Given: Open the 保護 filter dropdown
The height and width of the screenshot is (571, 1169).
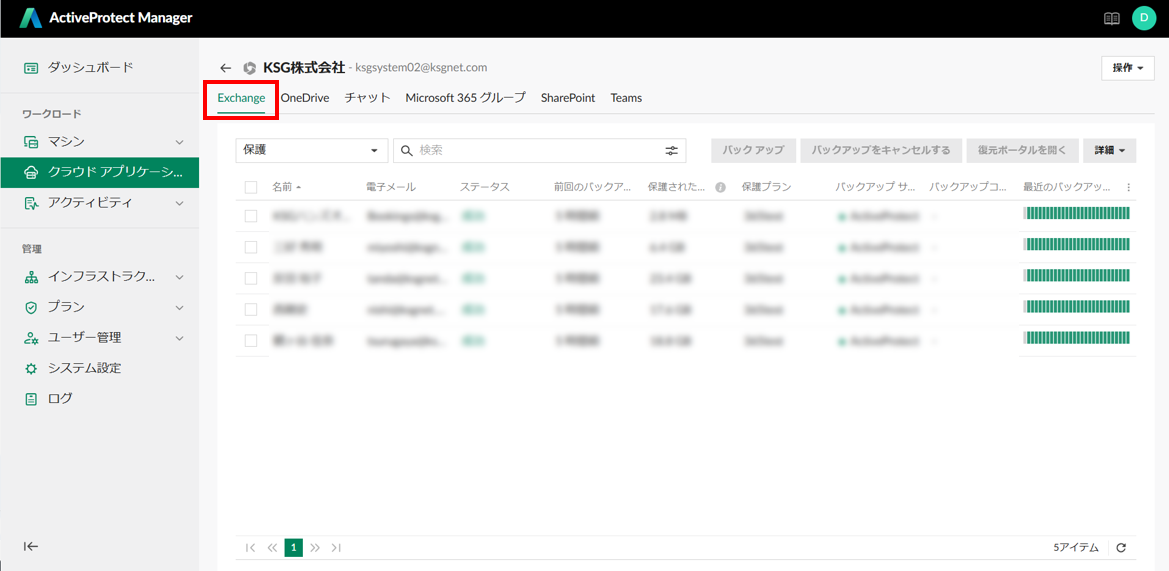Looking at the screenshot, I should tap(312, 151).
